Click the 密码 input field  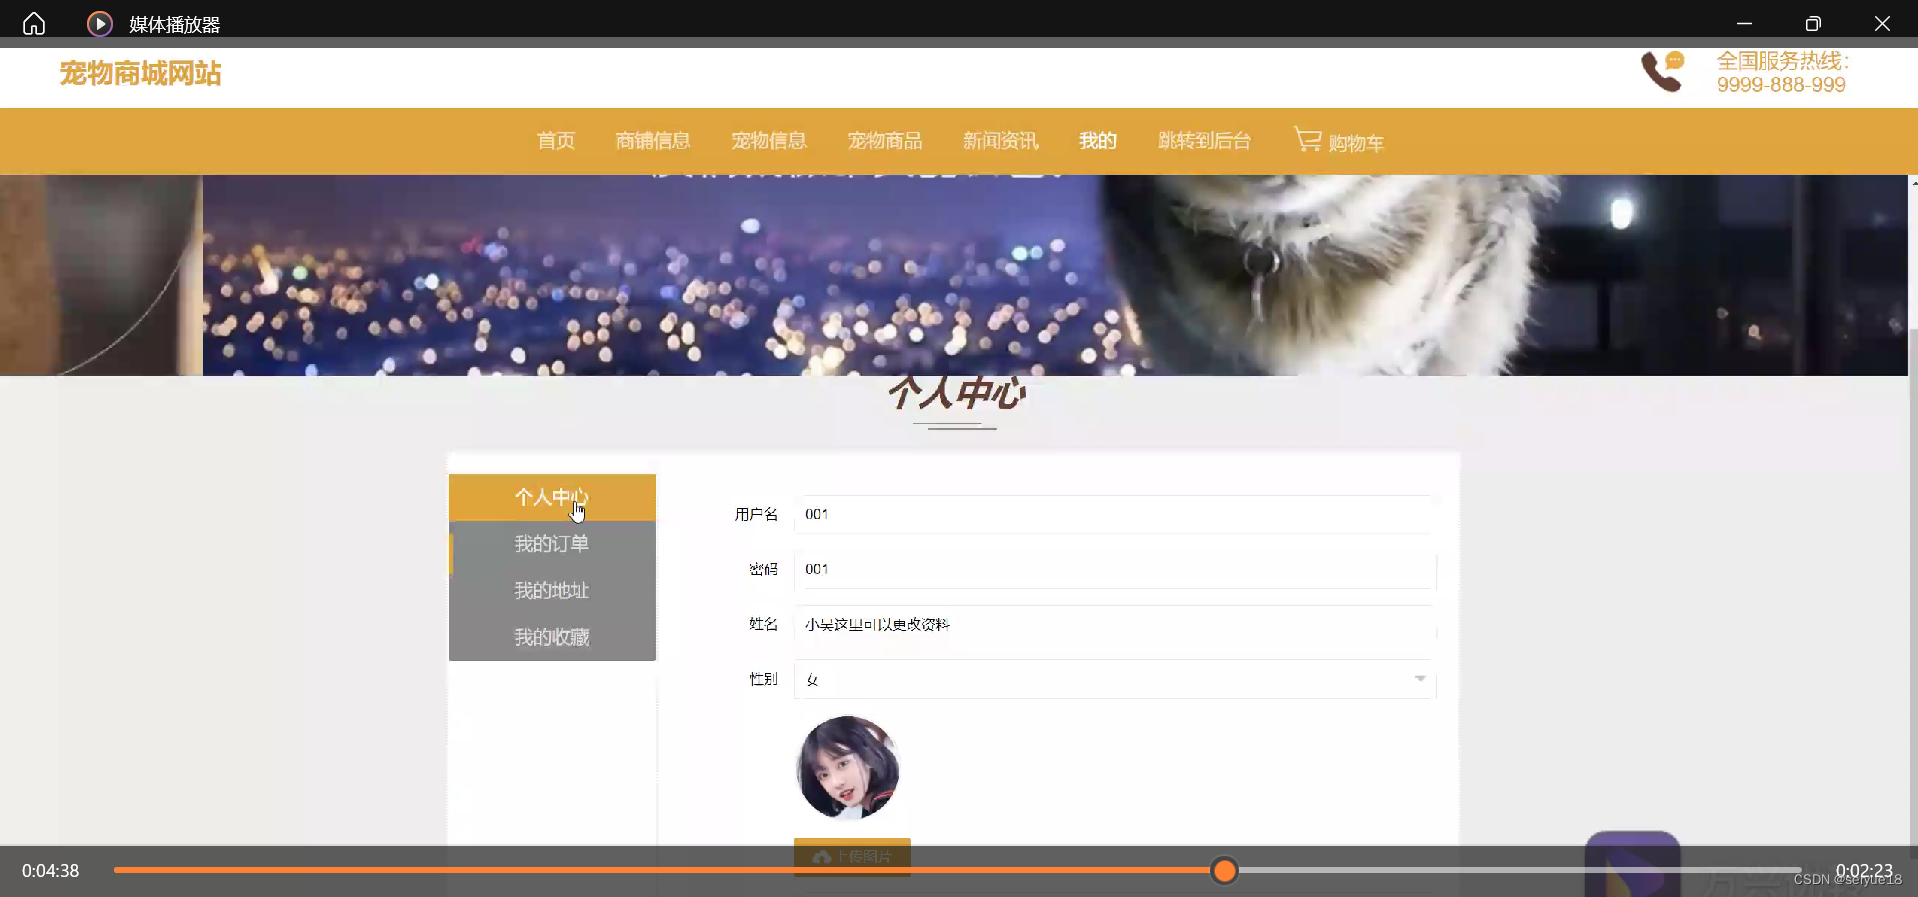(x=1115, y=569)
